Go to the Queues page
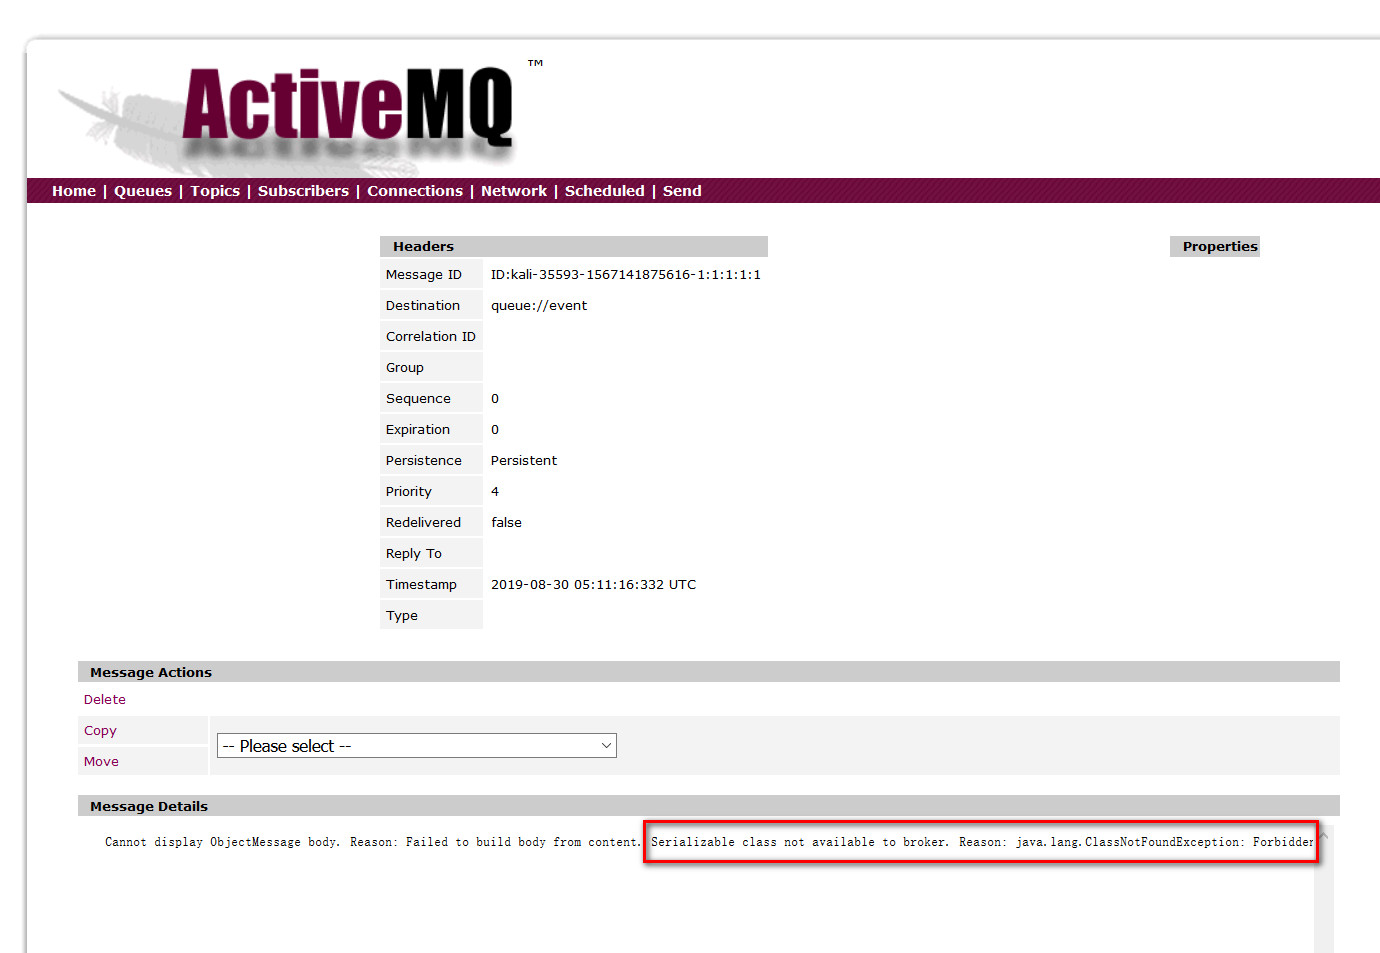 point(143,191)
